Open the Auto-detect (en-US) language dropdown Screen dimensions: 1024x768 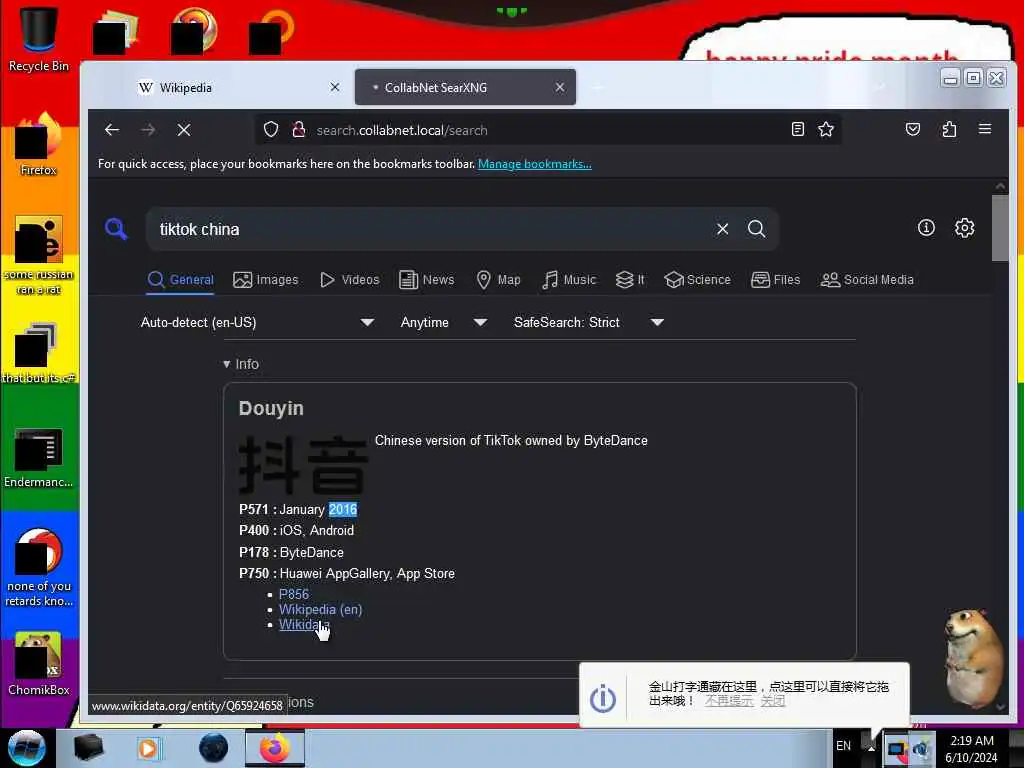coord(257,322)
